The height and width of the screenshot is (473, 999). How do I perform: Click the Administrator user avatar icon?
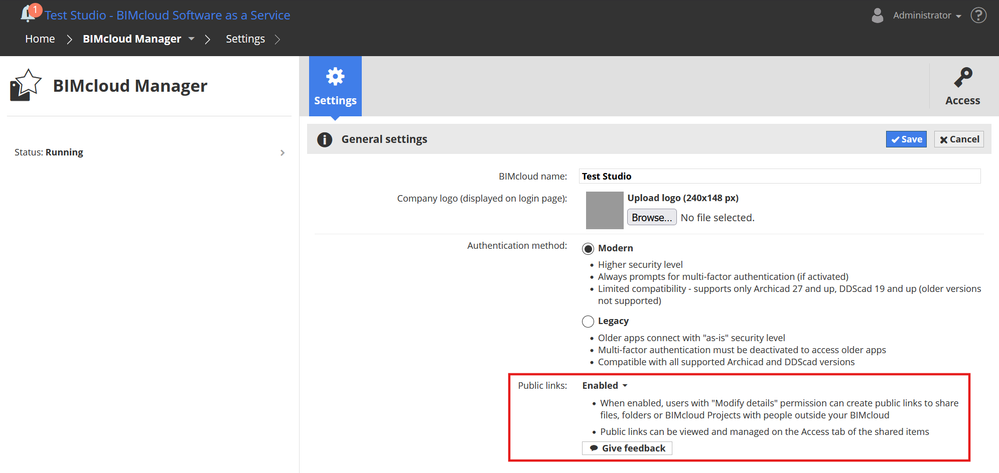click(877, 15)
